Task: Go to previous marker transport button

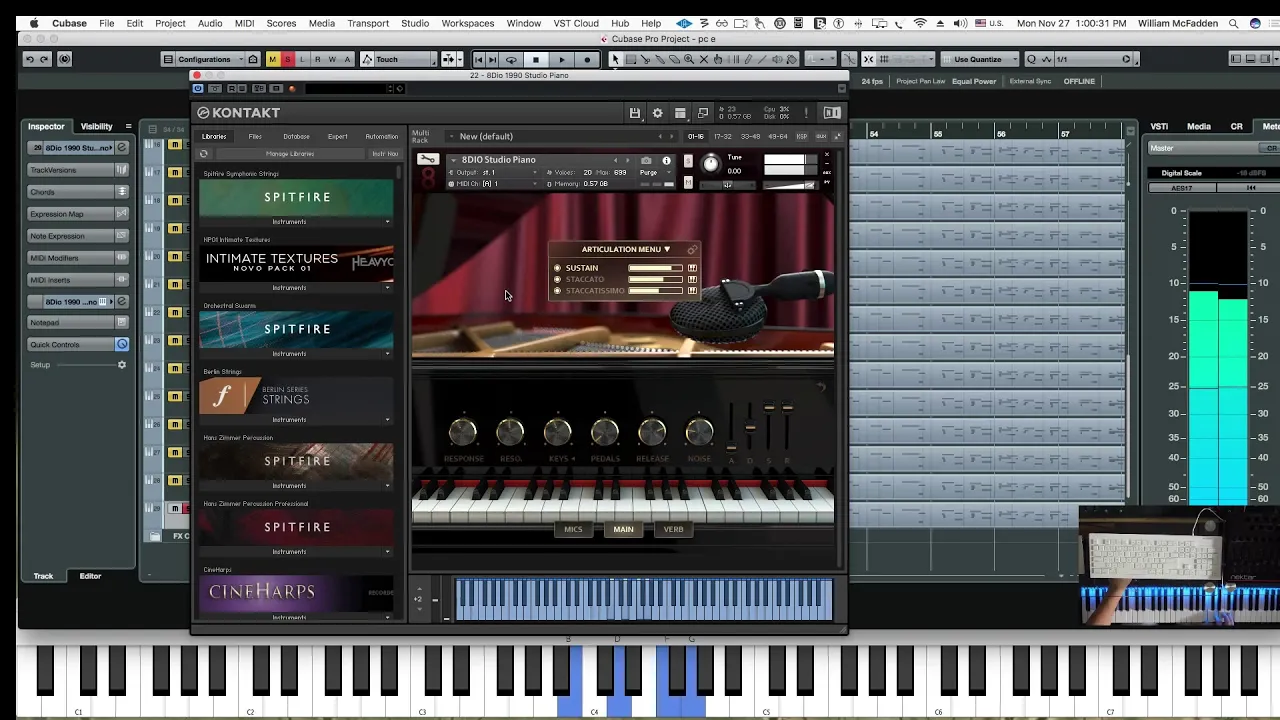Action: click(x=479, y=59)
